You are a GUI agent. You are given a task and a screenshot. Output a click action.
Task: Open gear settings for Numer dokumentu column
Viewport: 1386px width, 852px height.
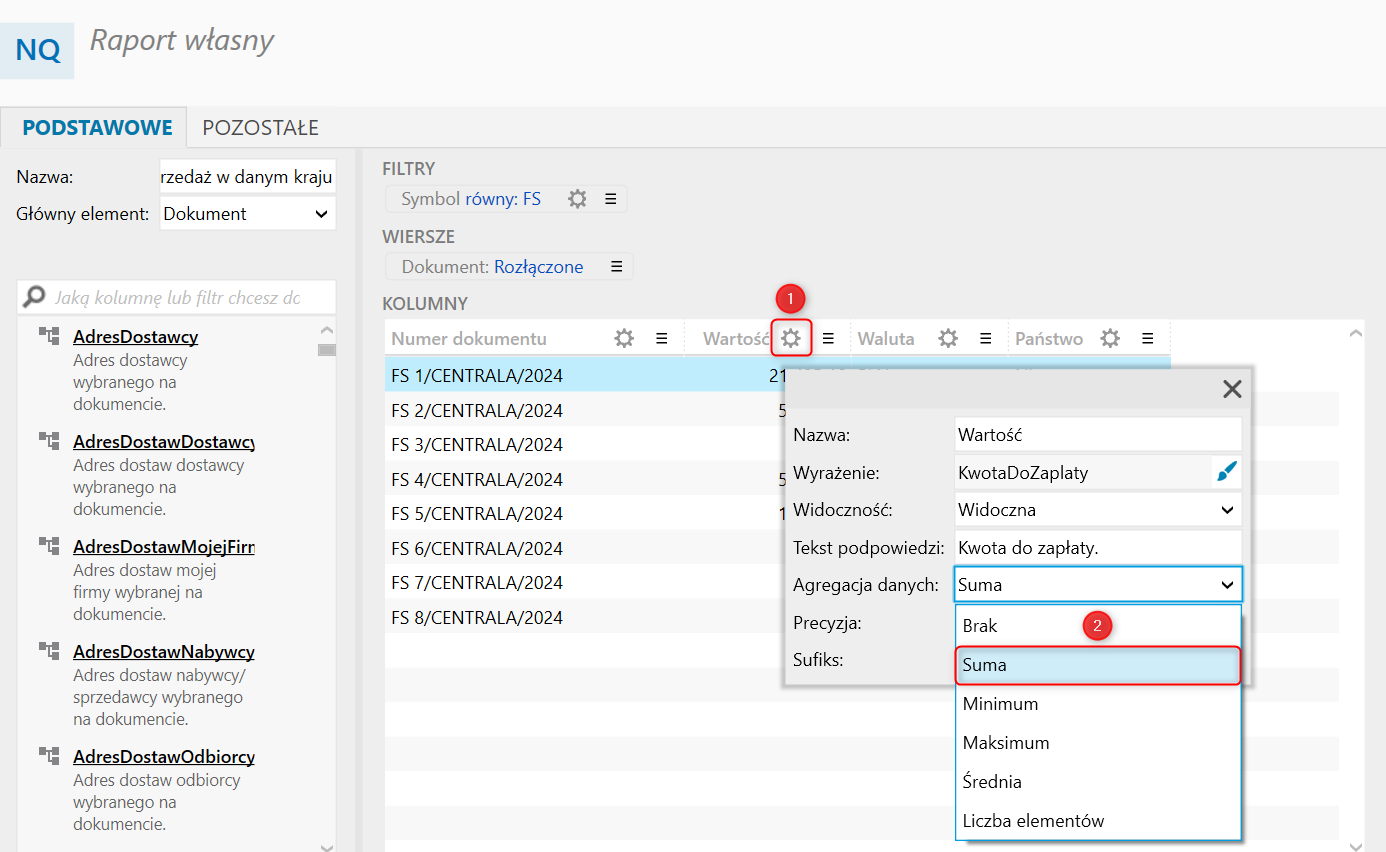coord(624,339)
